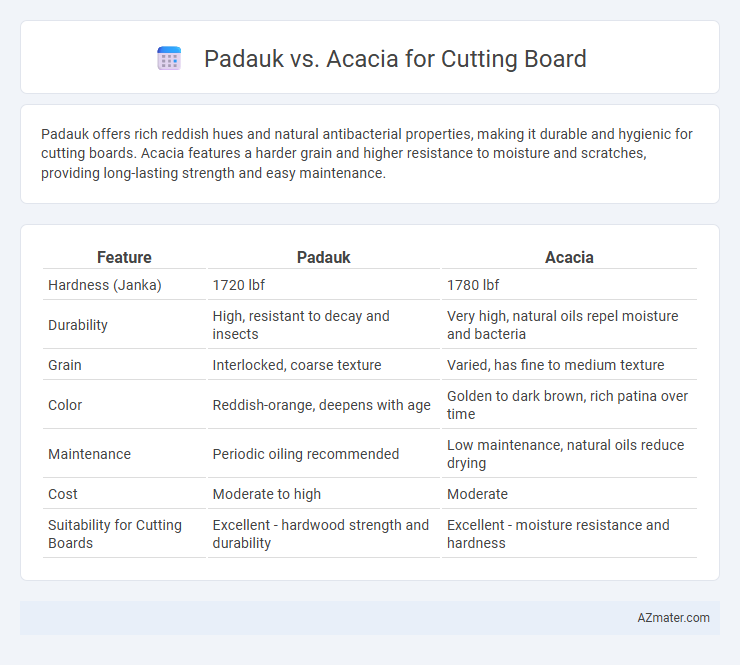This screenshot has width=740, height=665.
Task: Click the calendar icon beside the title
Action: [x=169, y=59]
